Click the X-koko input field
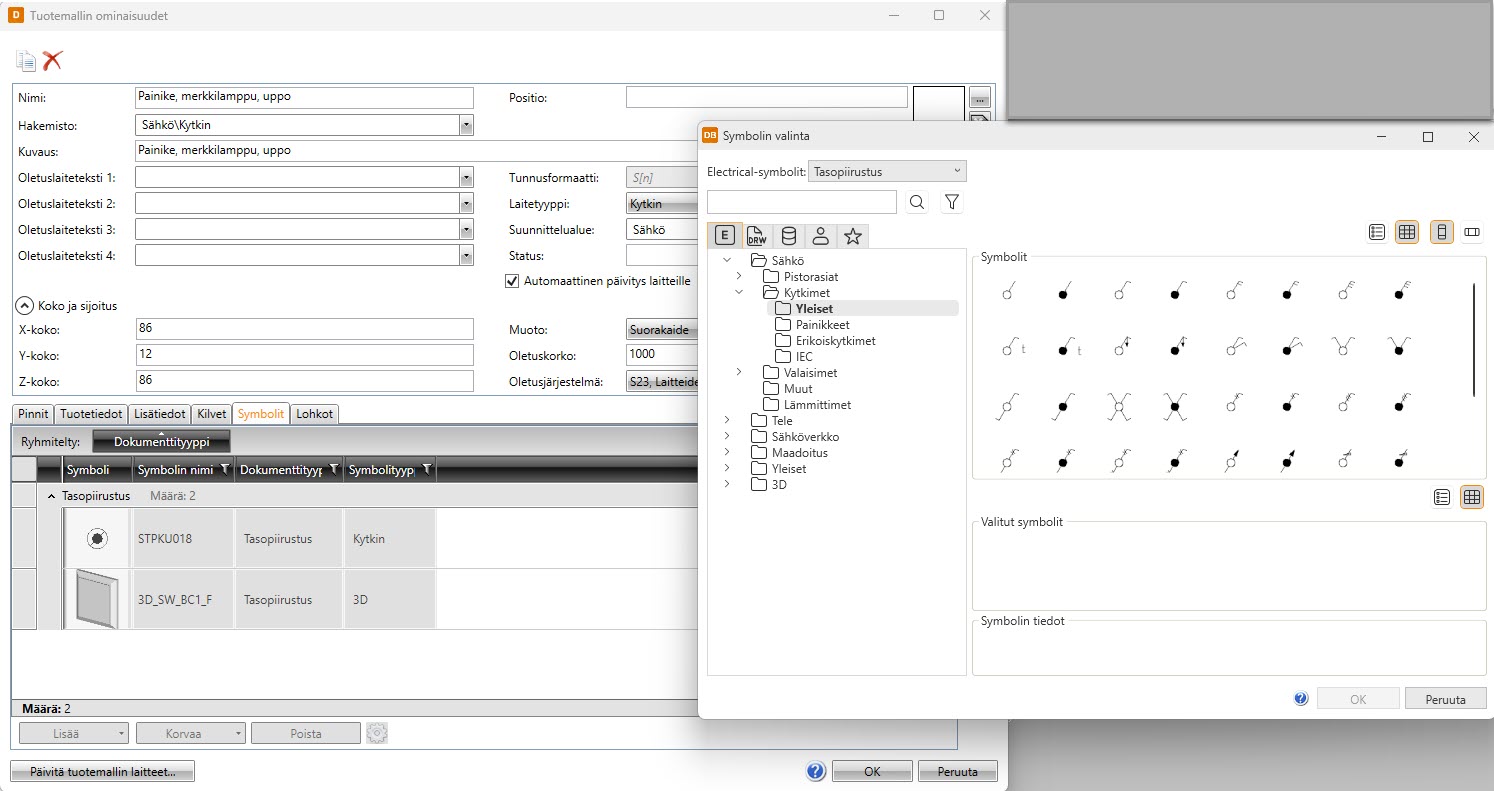Viewport: 1494px width, 791px height. click(x=304, y=329)
